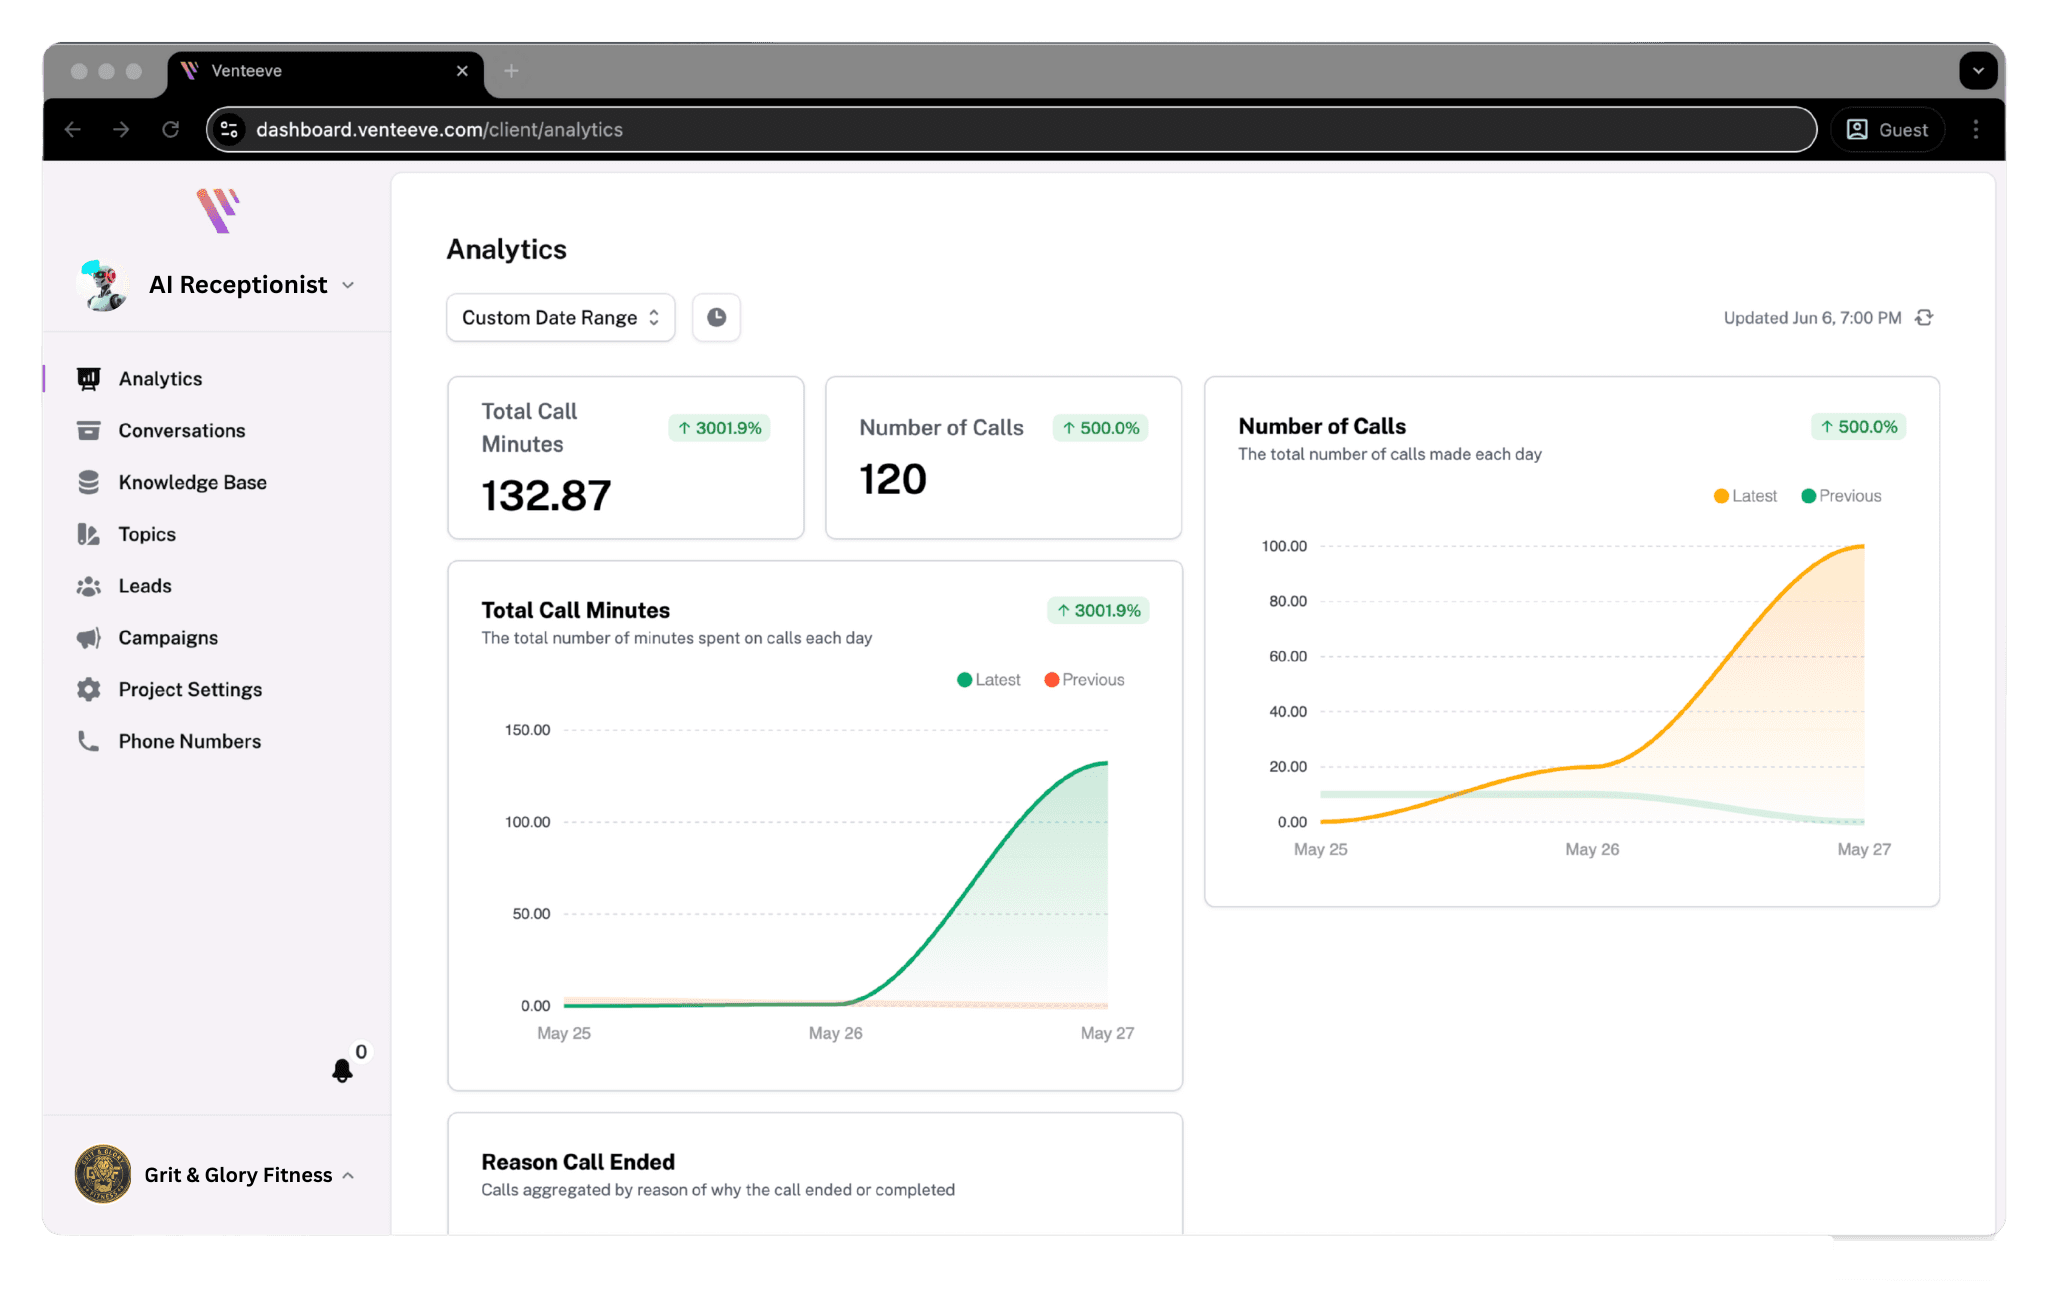Click the Leads people icon

[x=88, y=586]
